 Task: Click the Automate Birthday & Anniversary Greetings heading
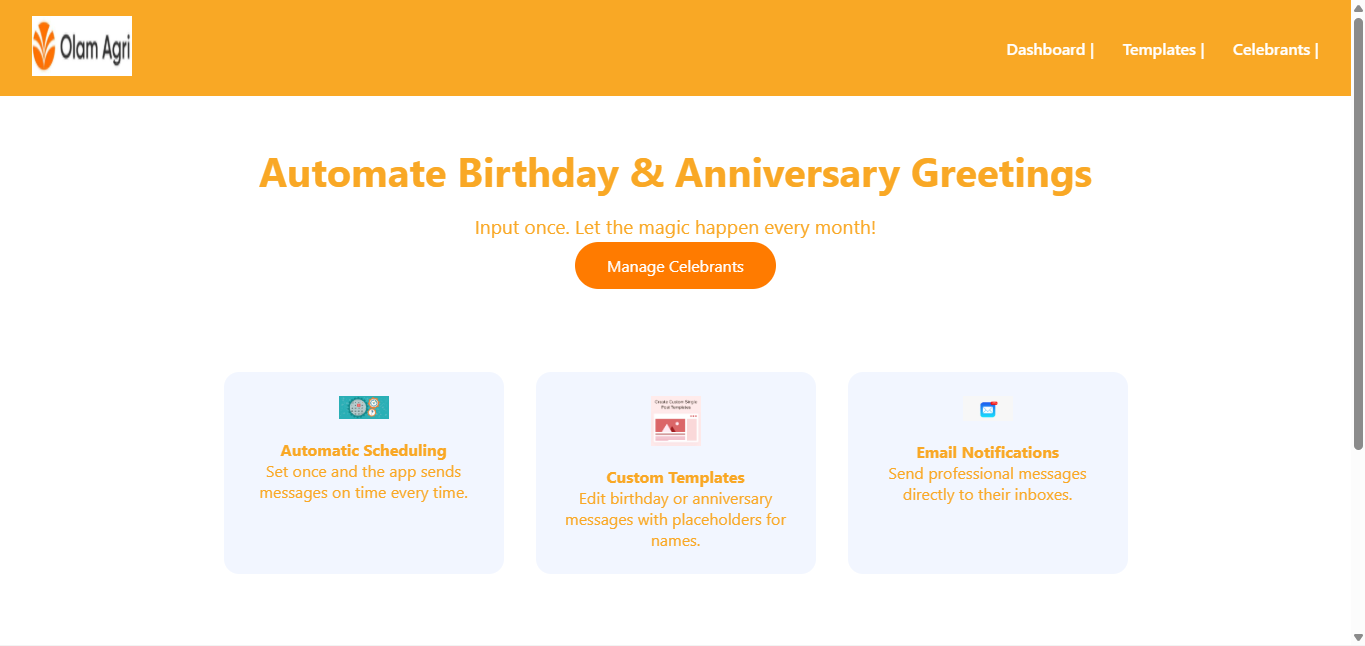(x=676, y=174)
